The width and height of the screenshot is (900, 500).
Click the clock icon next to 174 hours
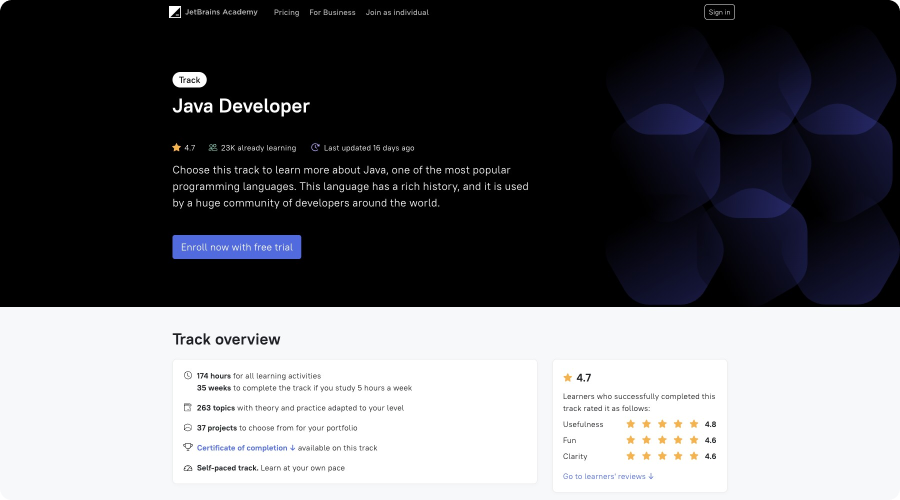(188, 375)
